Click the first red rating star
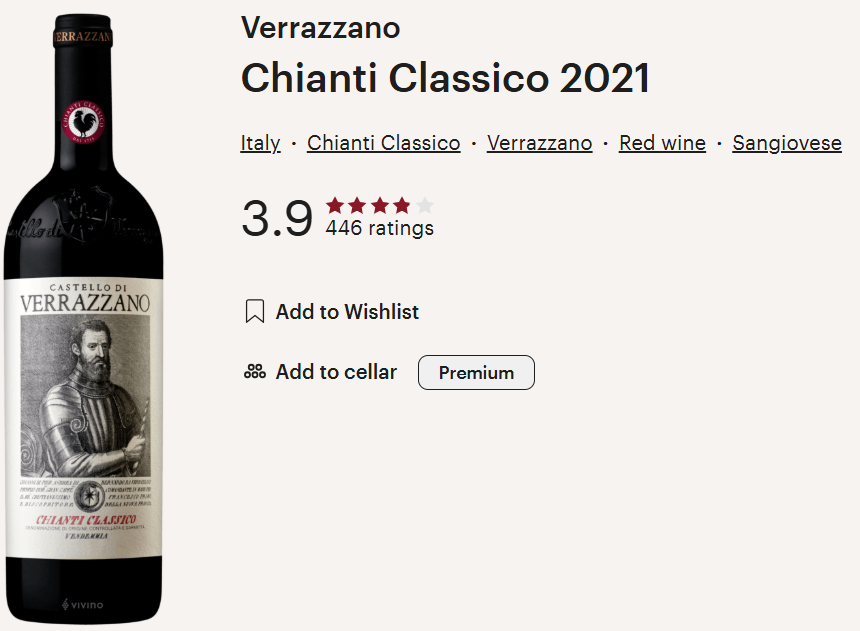Screen dimensions: 860x631 (335, 206)
